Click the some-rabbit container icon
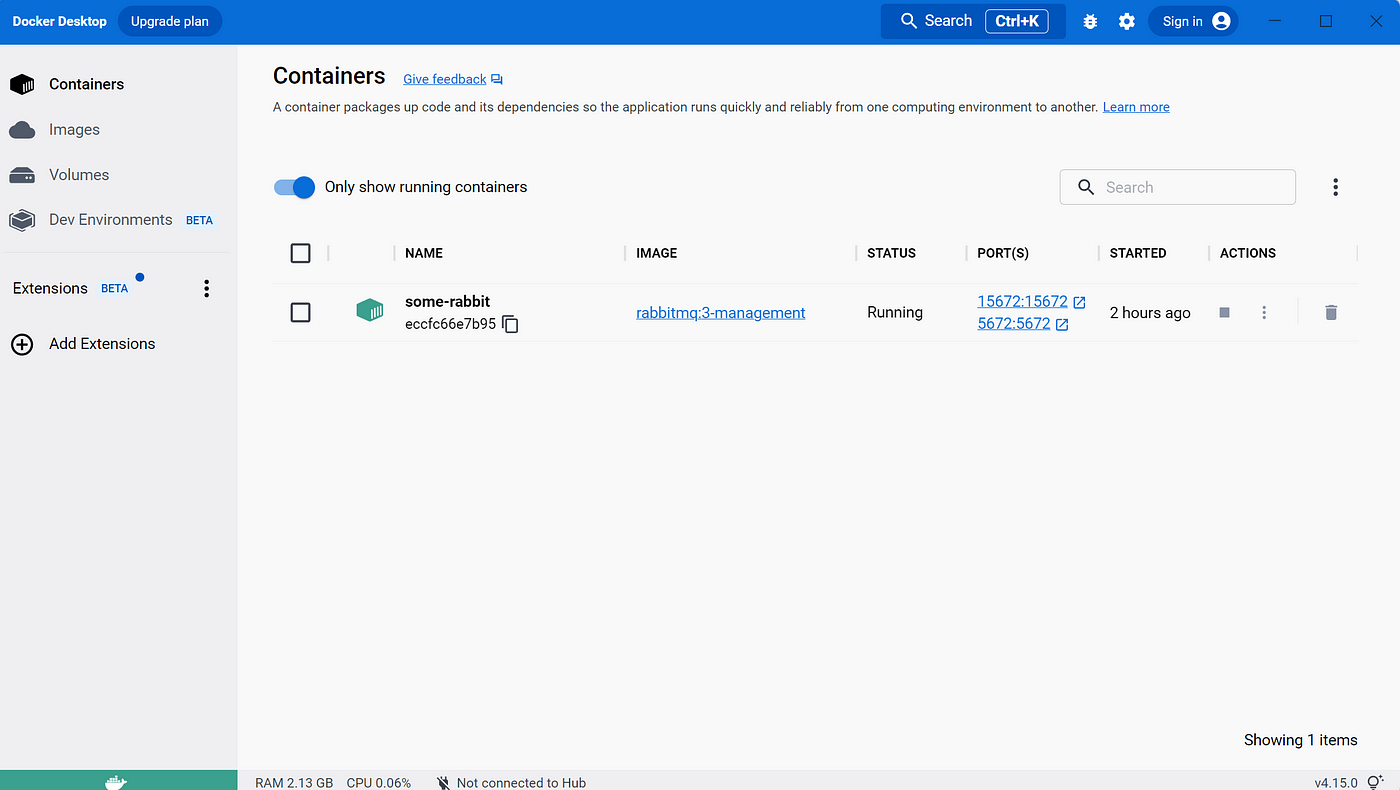 point(370,311)
